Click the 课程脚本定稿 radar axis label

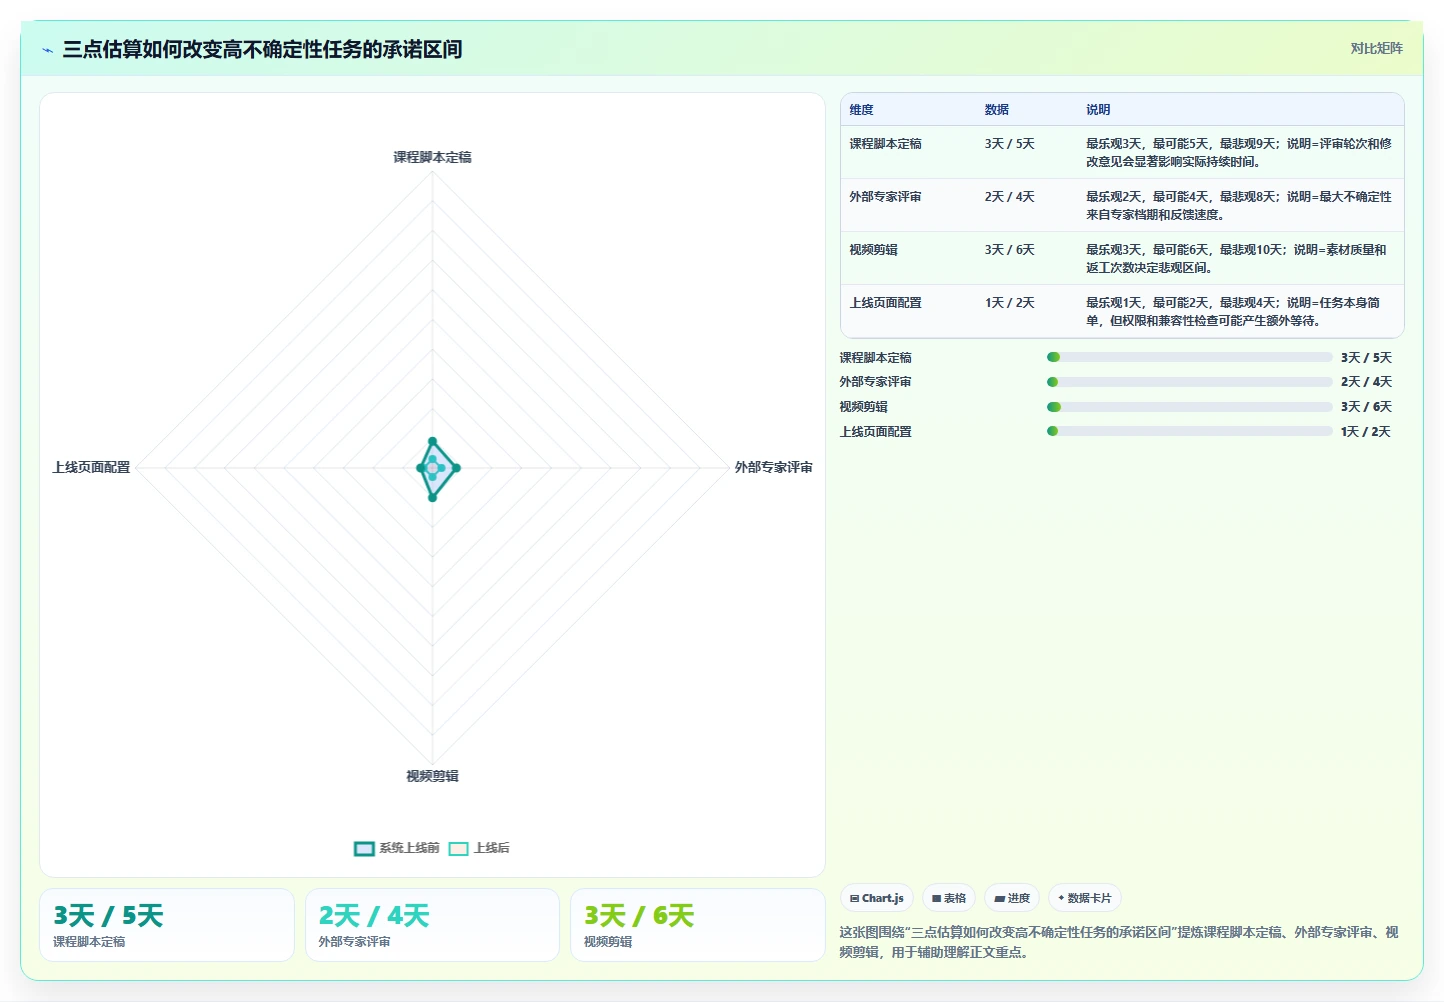point(432,157)
